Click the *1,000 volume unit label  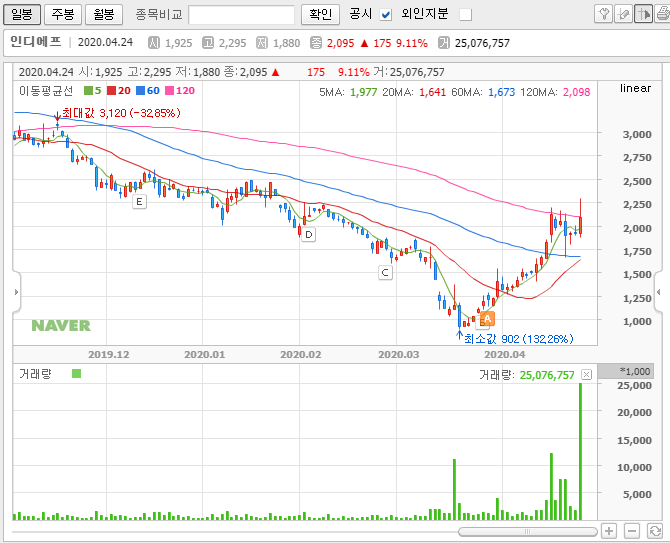tap(635, 371)
